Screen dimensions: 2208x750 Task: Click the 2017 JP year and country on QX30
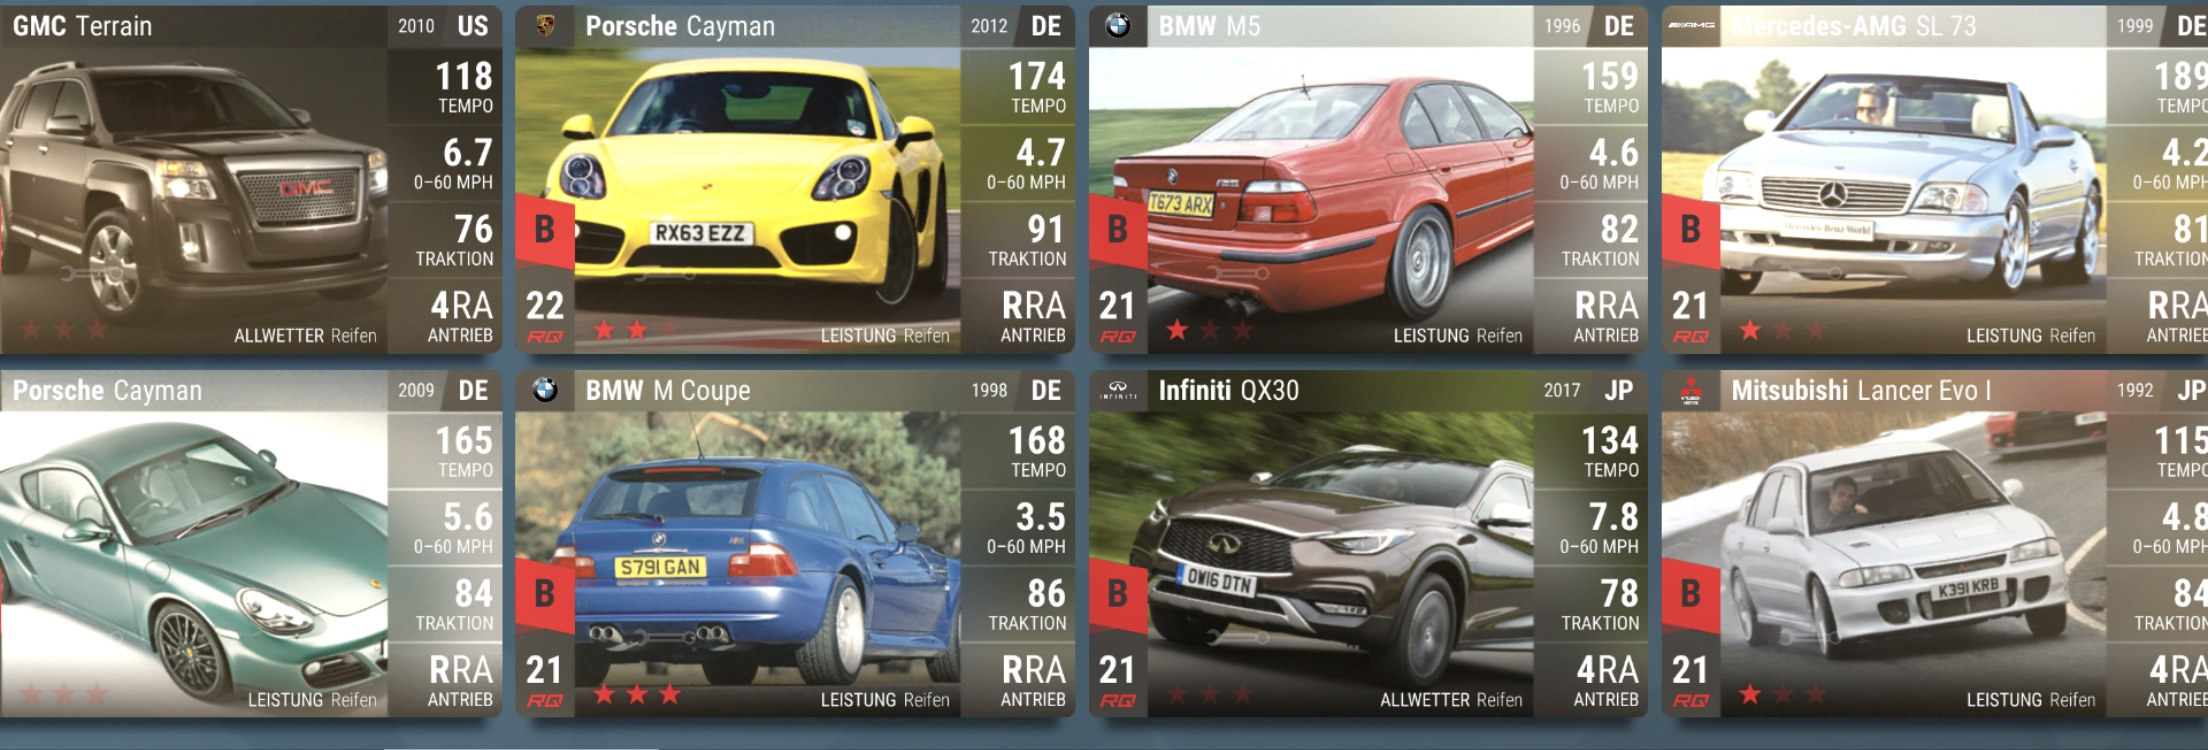[1589, 390]
